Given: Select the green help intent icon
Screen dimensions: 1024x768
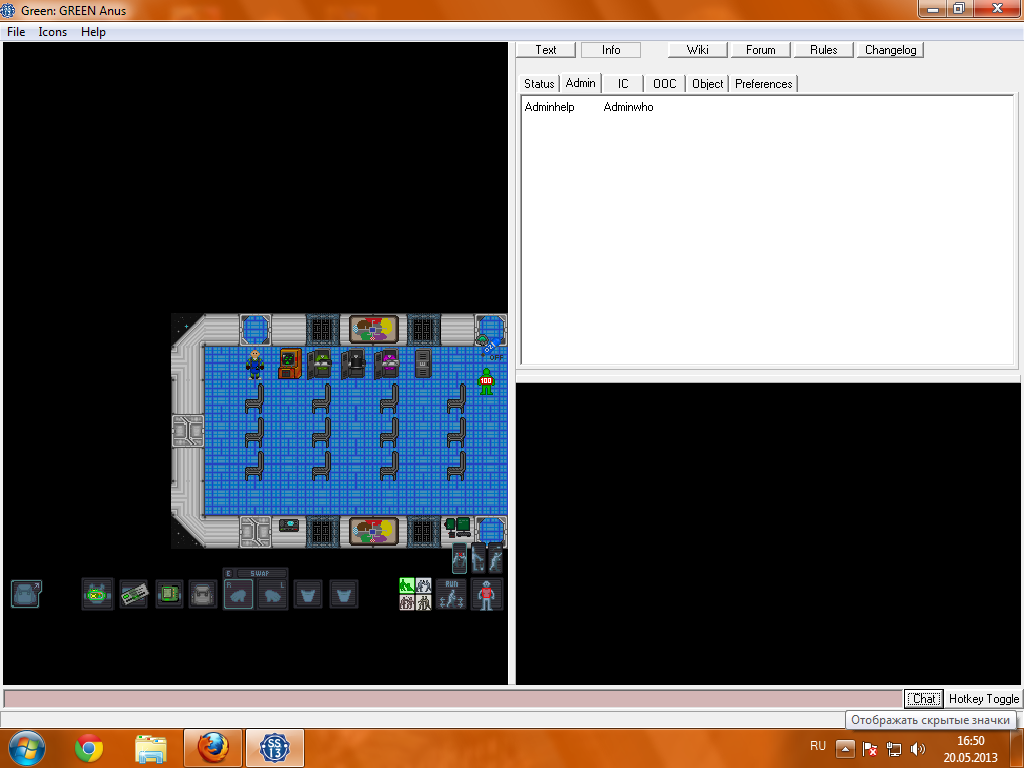Looking at the screenshot, I should tap(406, 585).
